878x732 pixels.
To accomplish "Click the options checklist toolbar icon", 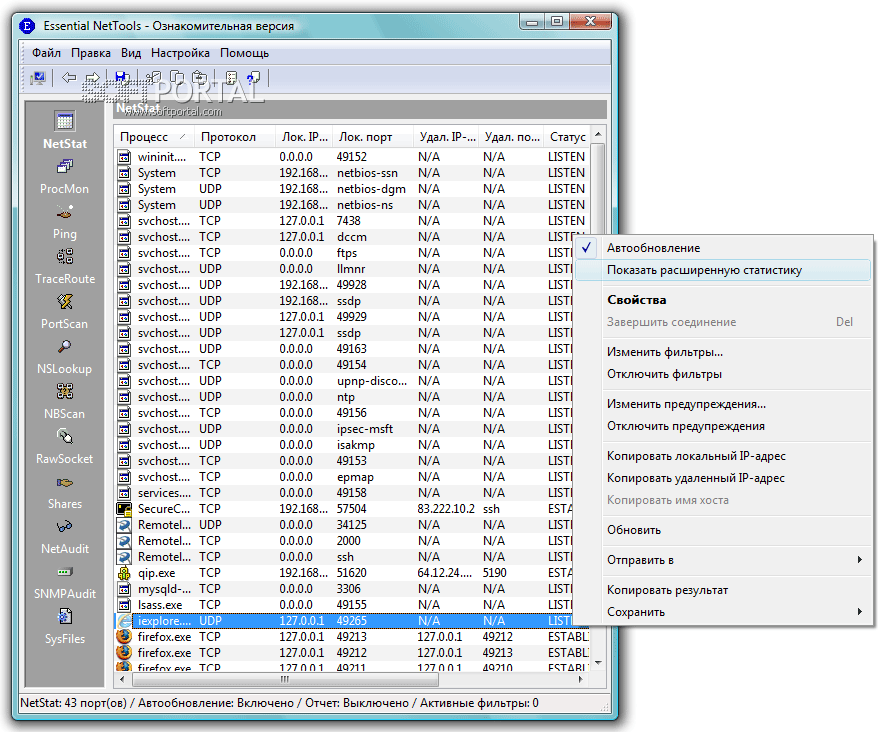I will [231, 78].
